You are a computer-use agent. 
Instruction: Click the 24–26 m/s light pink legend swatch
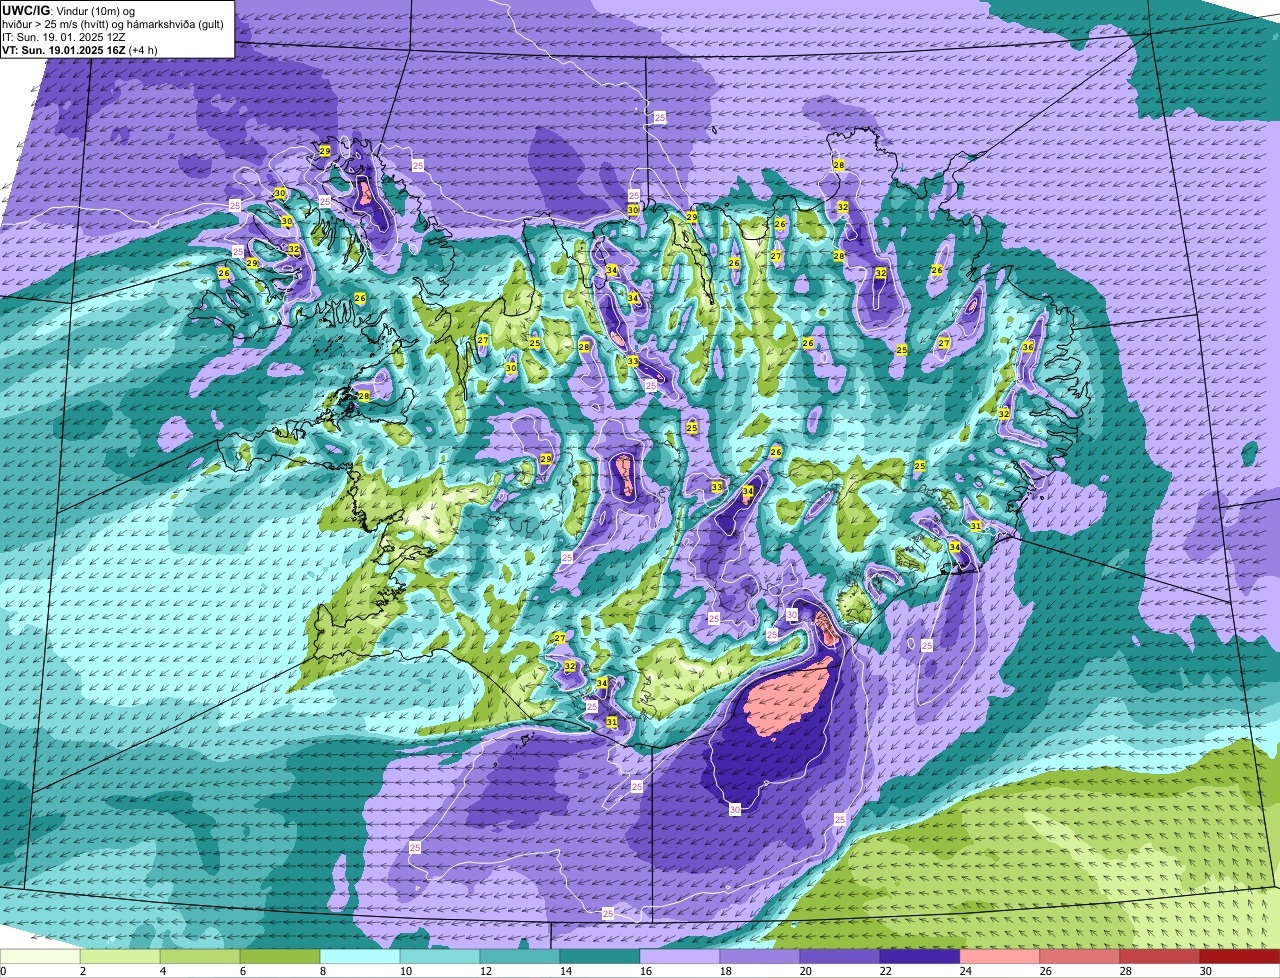(1000, 956)
